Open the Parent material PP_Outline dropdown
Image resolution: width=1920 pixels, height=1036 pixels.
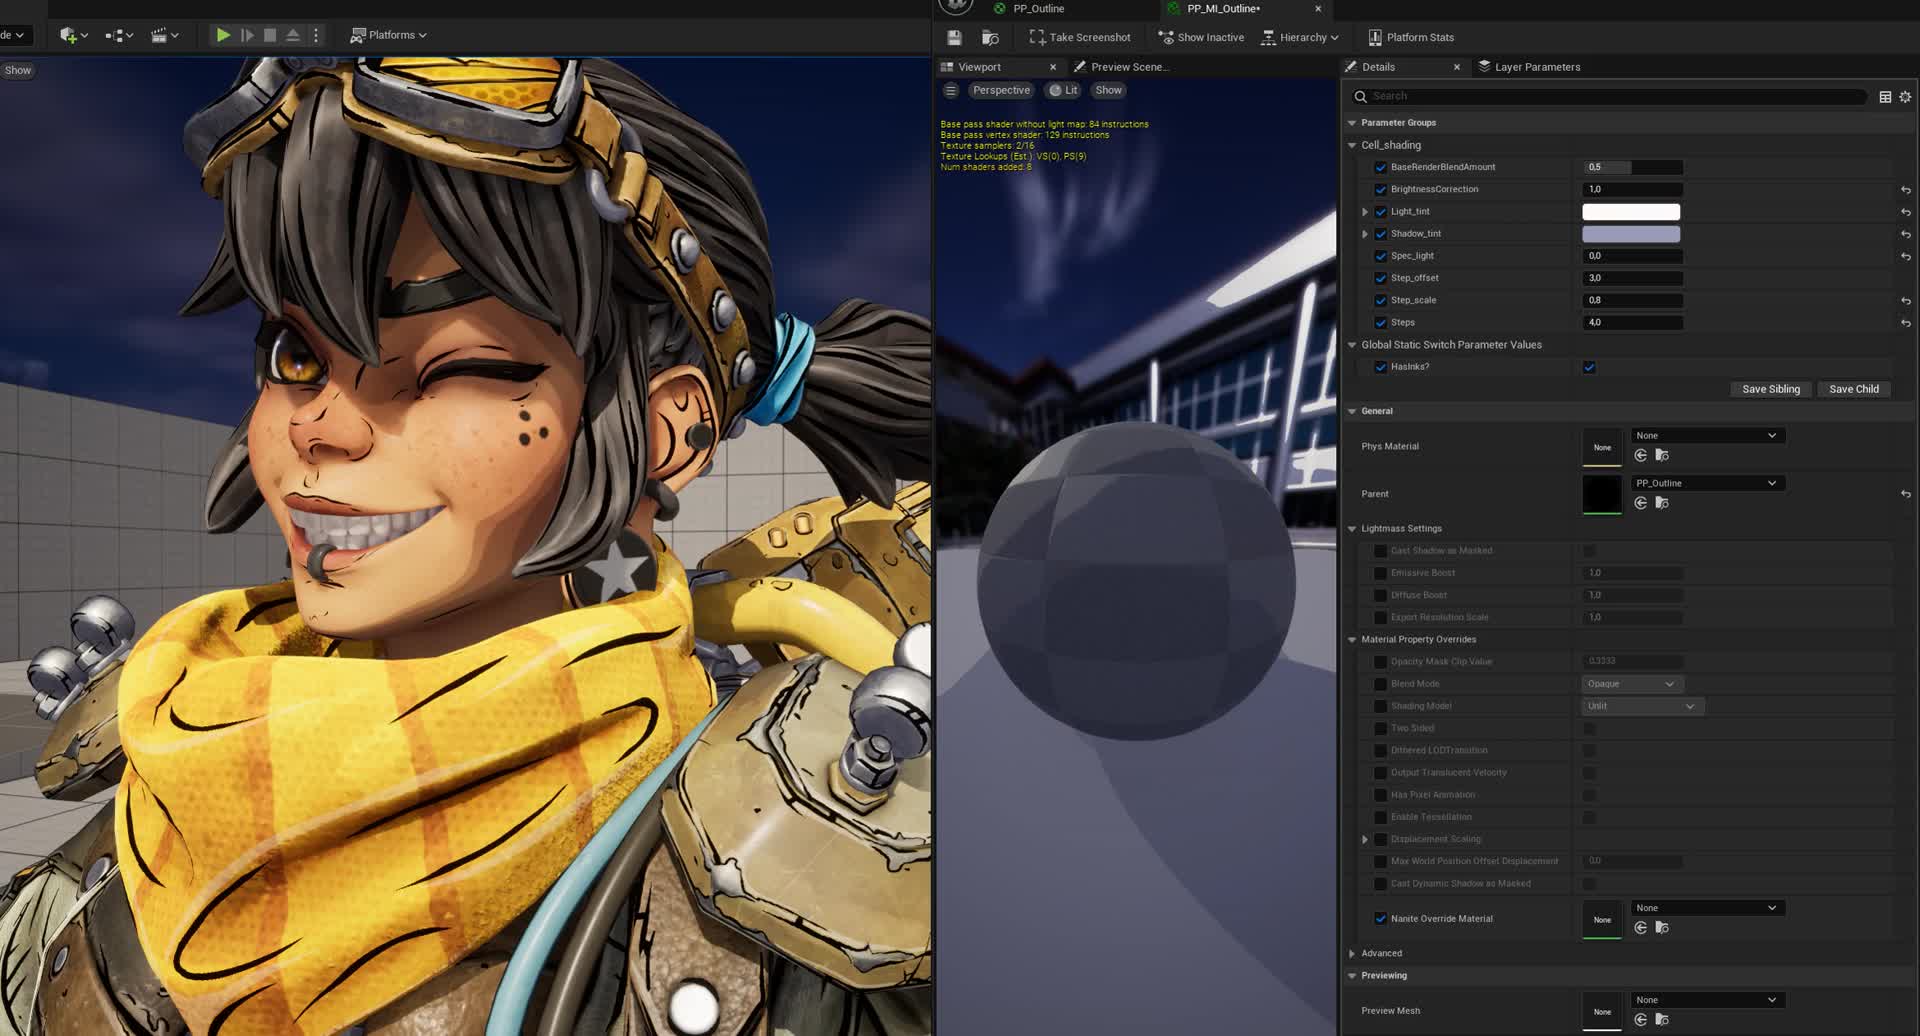[1706, 483]
